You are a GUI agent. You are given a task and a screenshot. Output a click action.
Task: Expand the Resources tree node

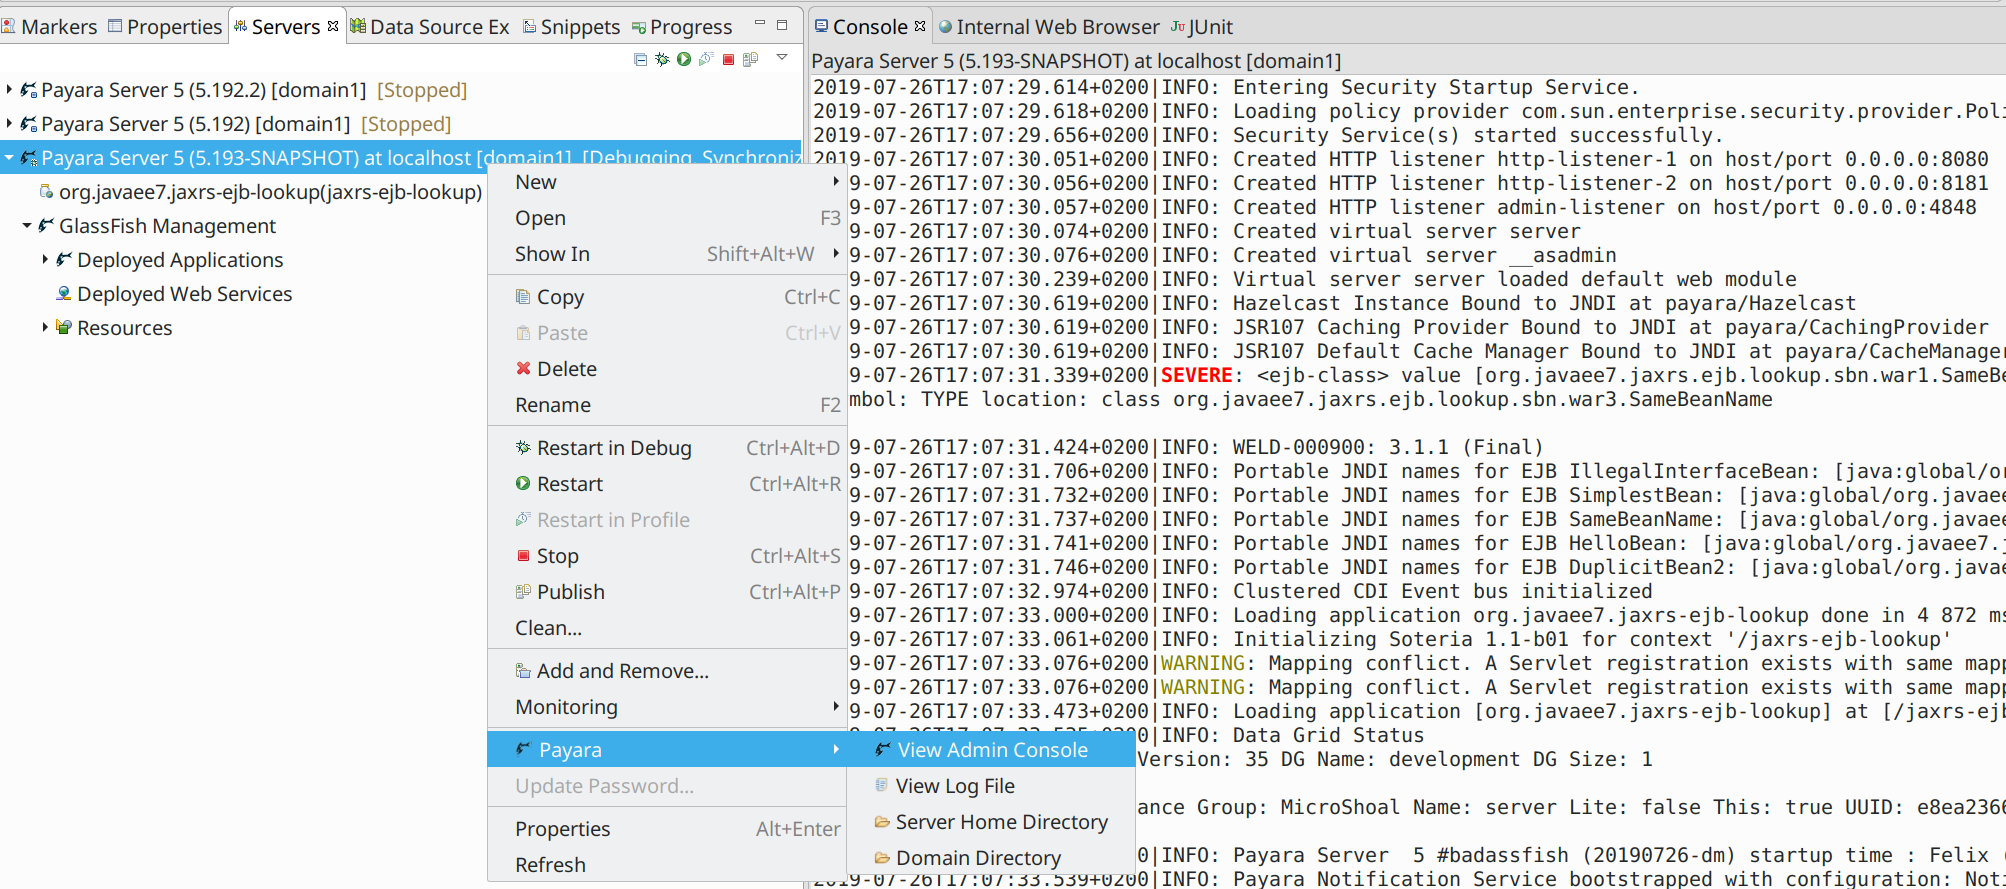[45, 328]
